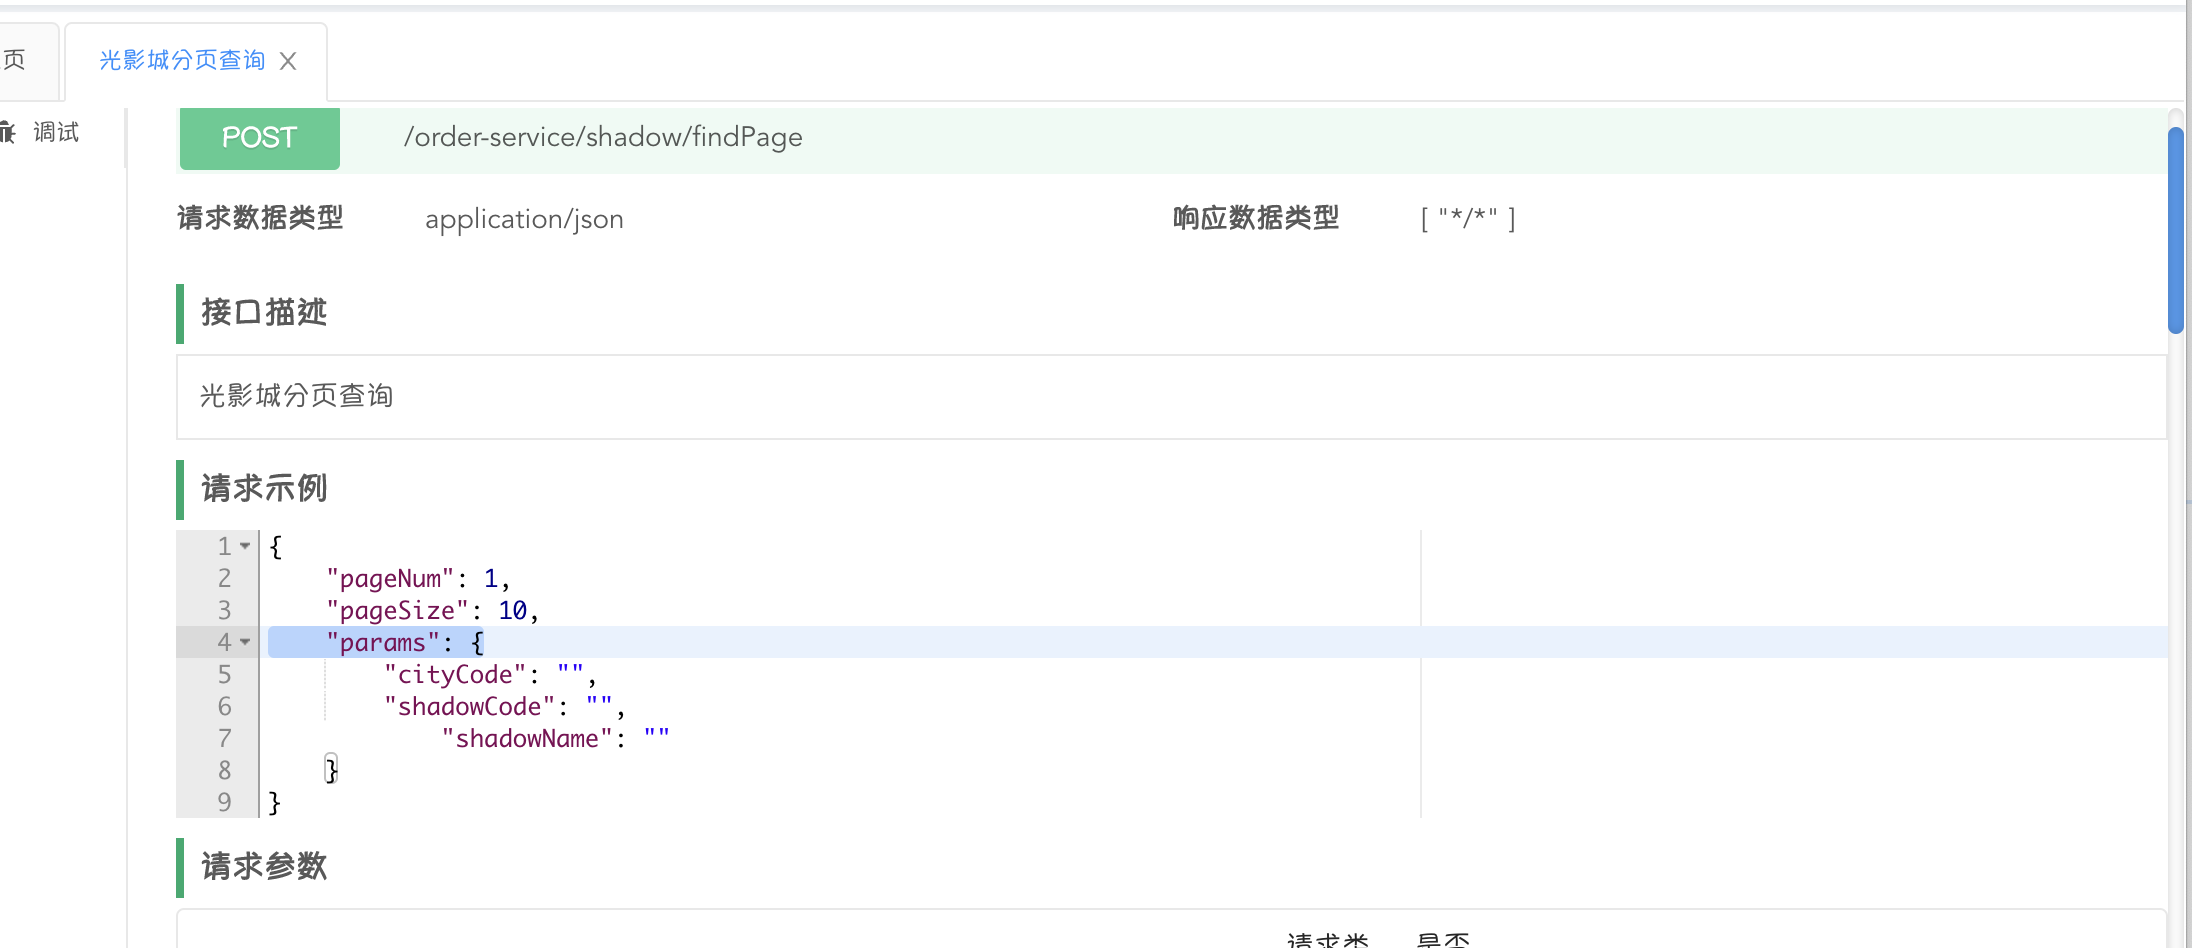Click the 响应数据类型 label

pyautogui.click(x=1256, y=218)
